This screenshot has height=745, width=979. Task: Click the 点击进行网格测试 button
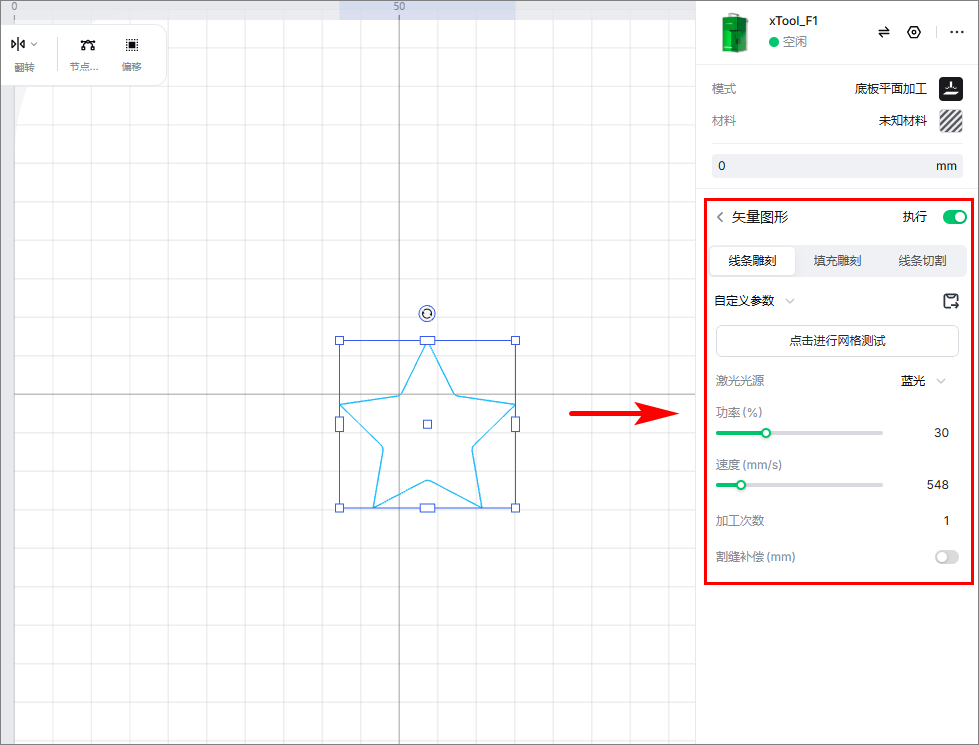pos(837,341)
